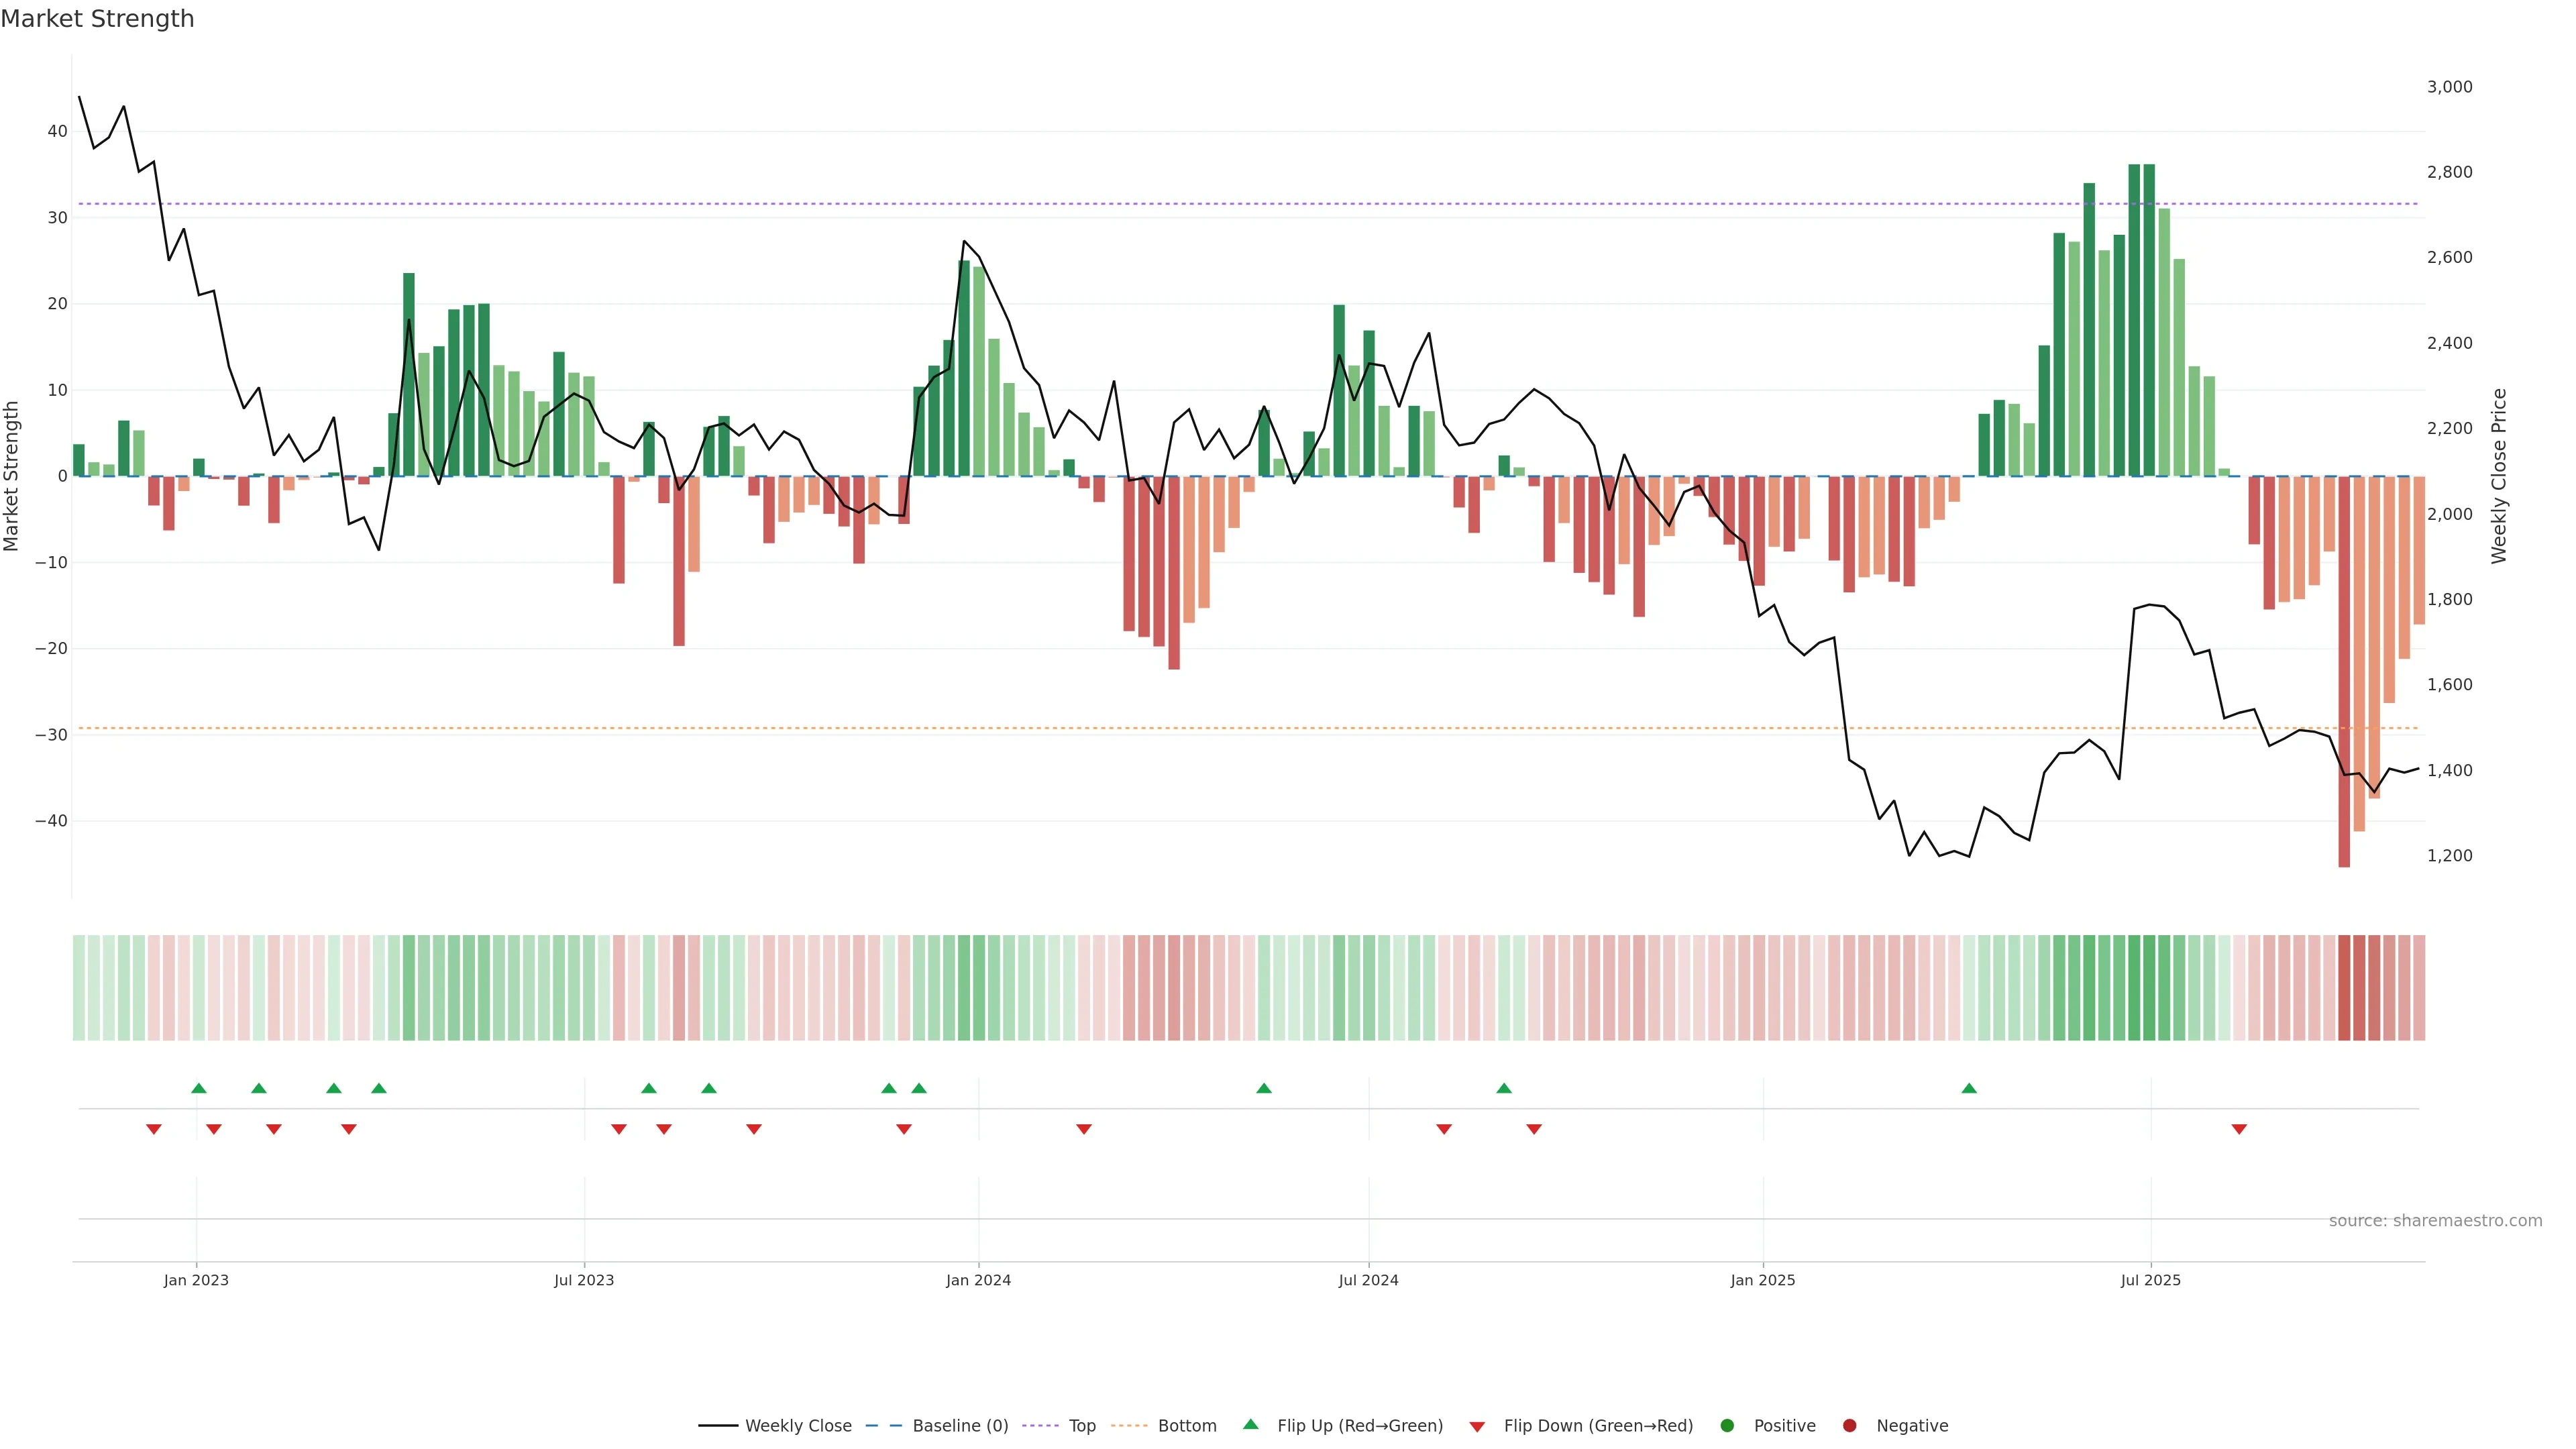The width and height of the screenshot is (2576, 1449).
Task: Select the rightmost green flip-up triangle marker
Action: (x=1969, y=1088)
